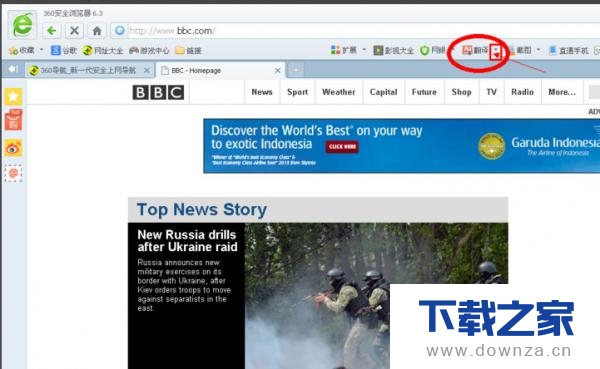The height and width of the screenshot is (369, 600).
Task: Open the BBC Future menu item
Action: (x=424, y=92)
